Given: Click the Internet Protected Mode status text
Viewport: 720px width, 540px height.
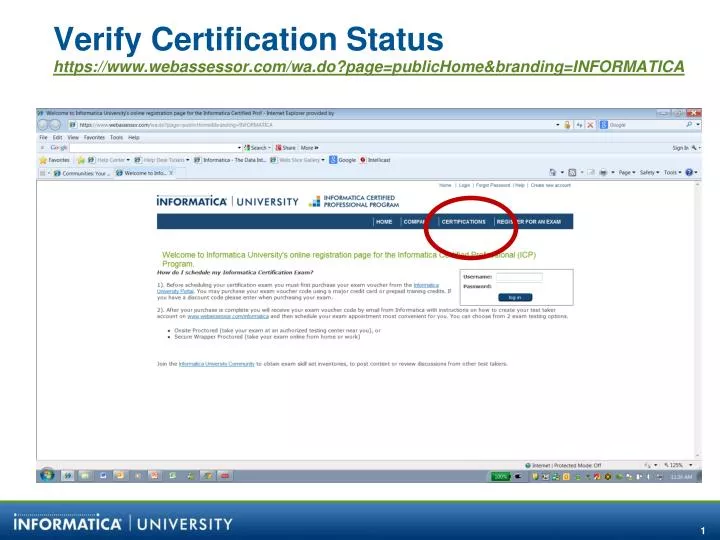Looking at the screenshot, I should [563, 465].
